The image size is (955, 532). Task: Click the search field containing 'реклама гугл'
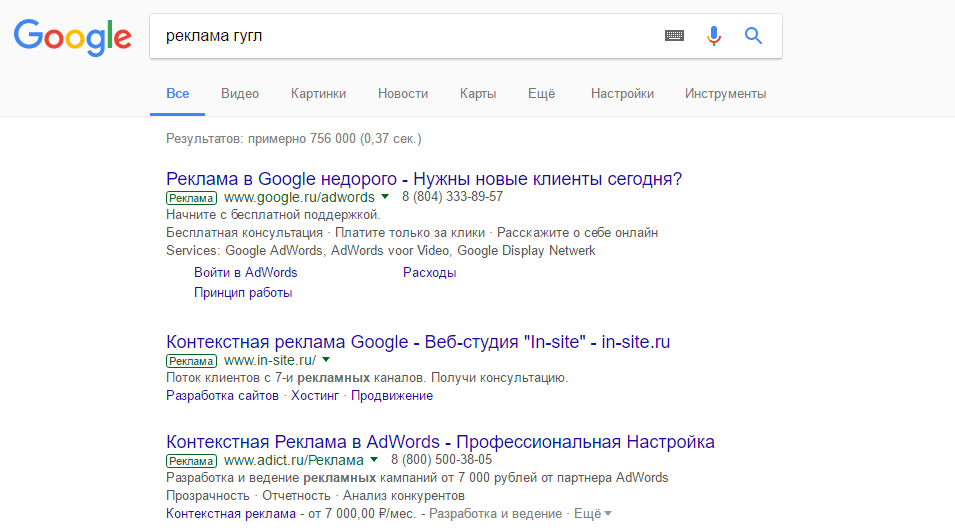400,36
